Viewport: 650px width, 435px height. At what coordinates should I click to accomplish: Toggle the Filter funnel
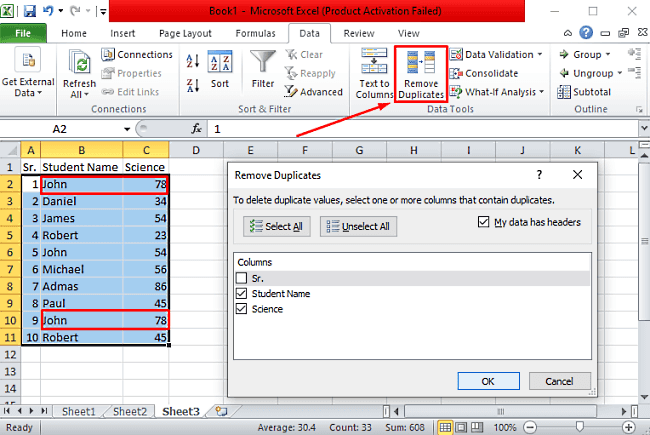click(263, 69)
